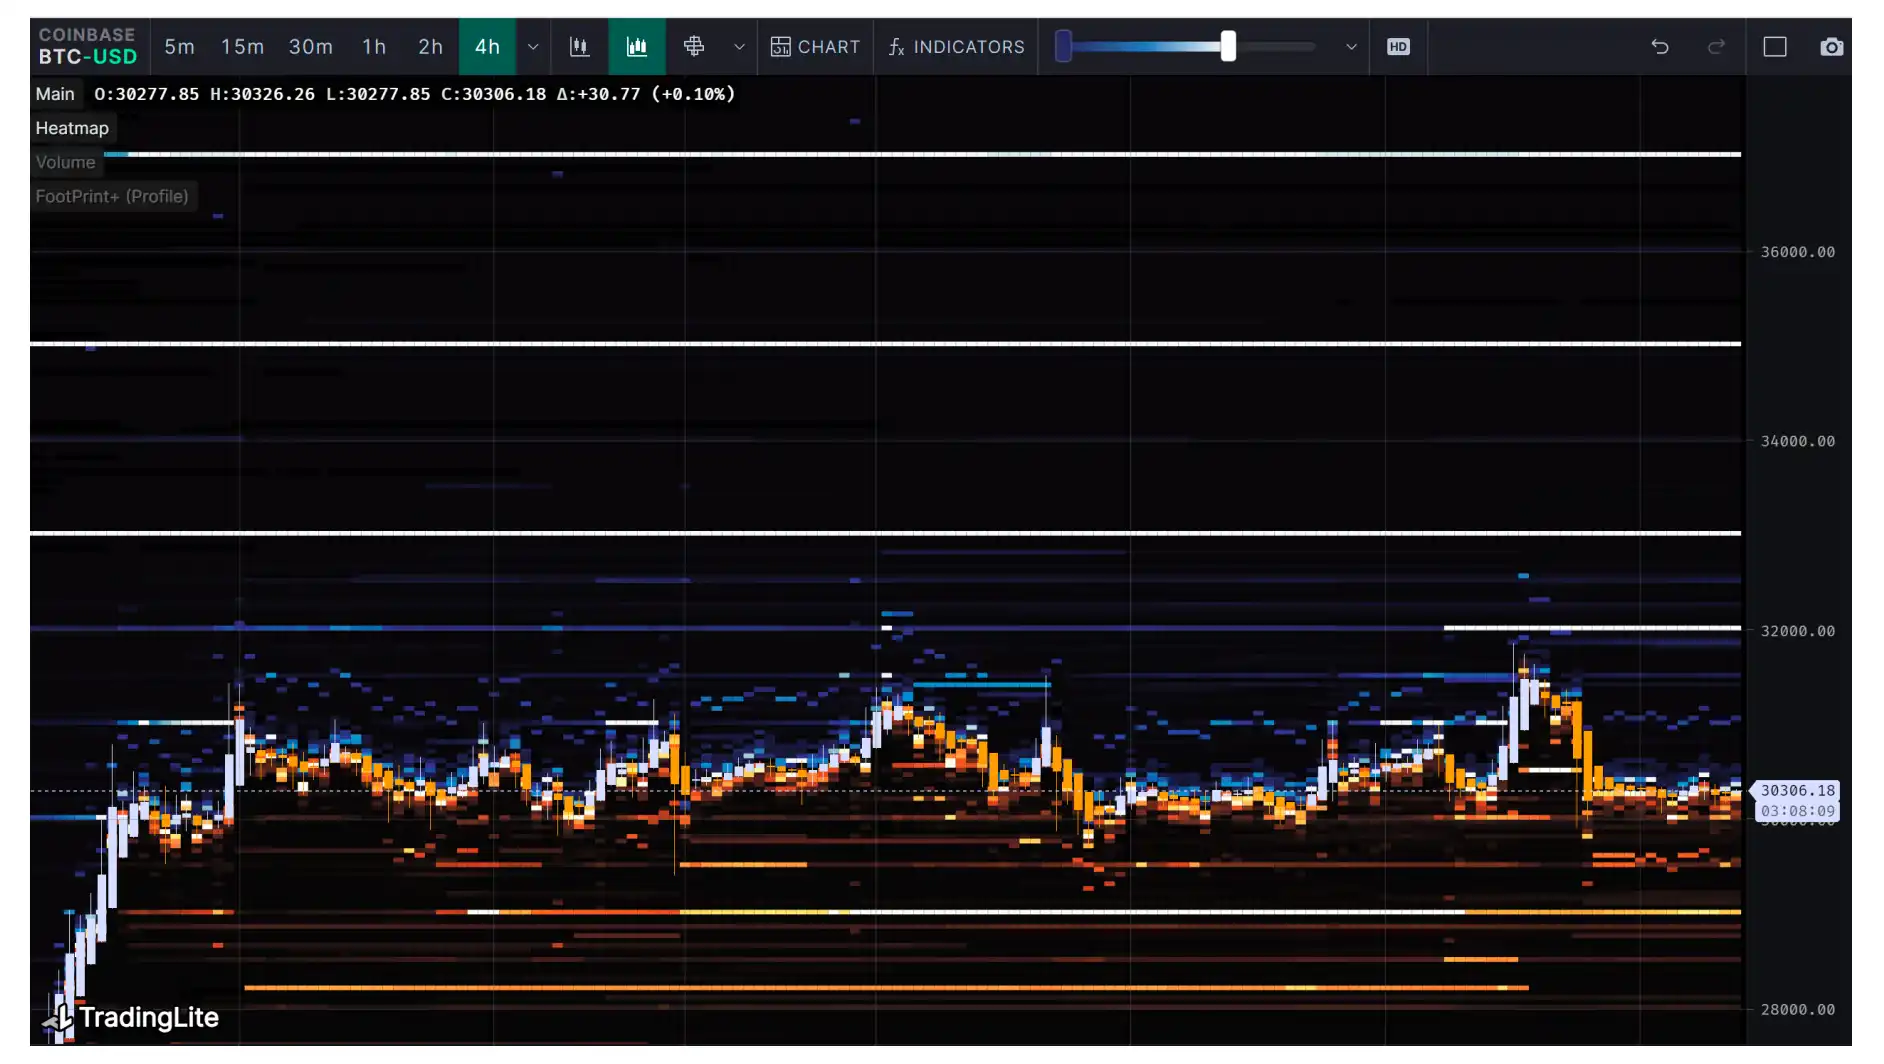This screenshot has width=1884, height=1064.
Task: Click the OHLC readout text
Action: coord(415,94)
